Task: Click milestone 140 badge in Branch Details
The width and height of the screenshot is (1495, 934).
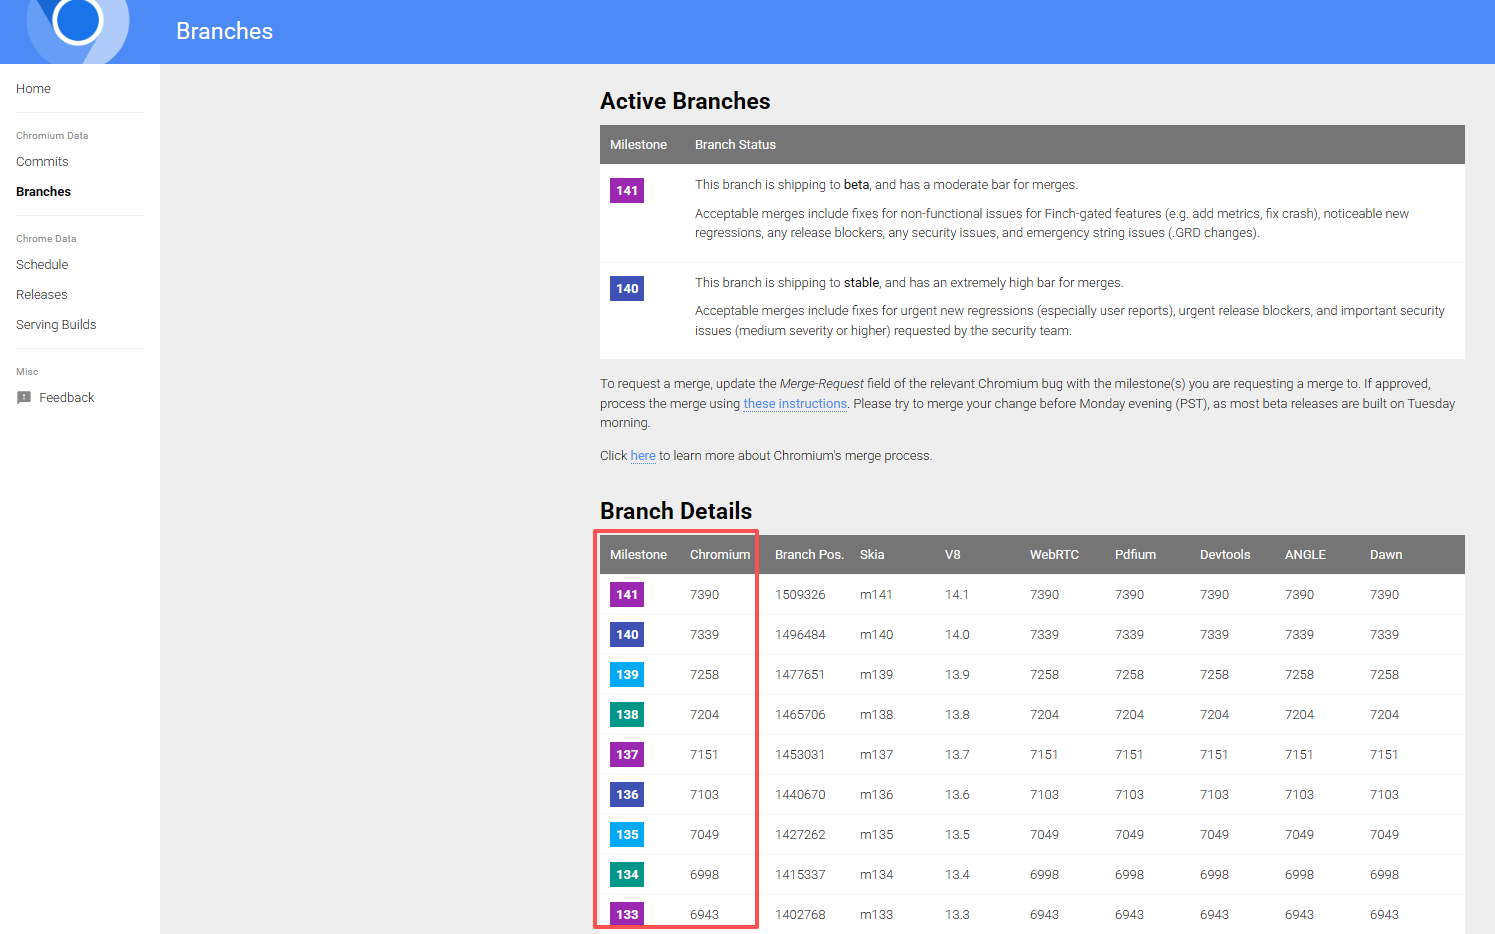Action: click(627, 635)
